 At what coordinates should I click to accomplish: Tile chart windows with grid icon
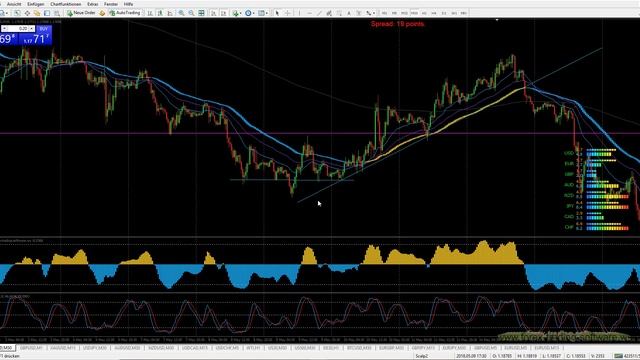201,13
